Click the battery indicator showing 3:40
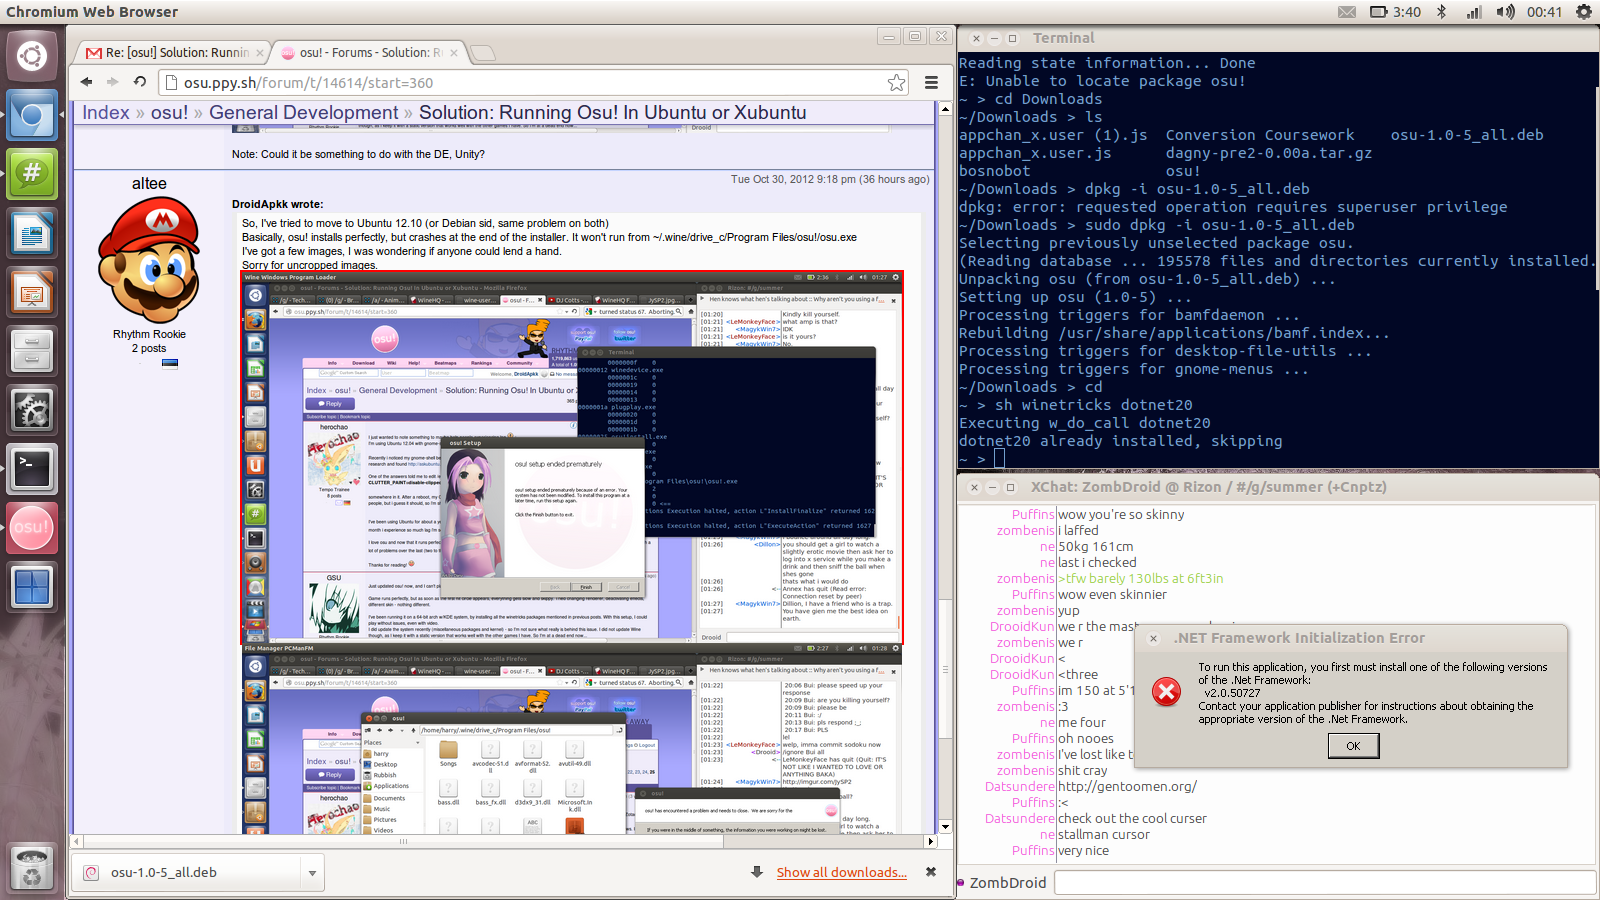Image resolution: width=1600 pixels, height=900 pixels. pos(1395,12)
